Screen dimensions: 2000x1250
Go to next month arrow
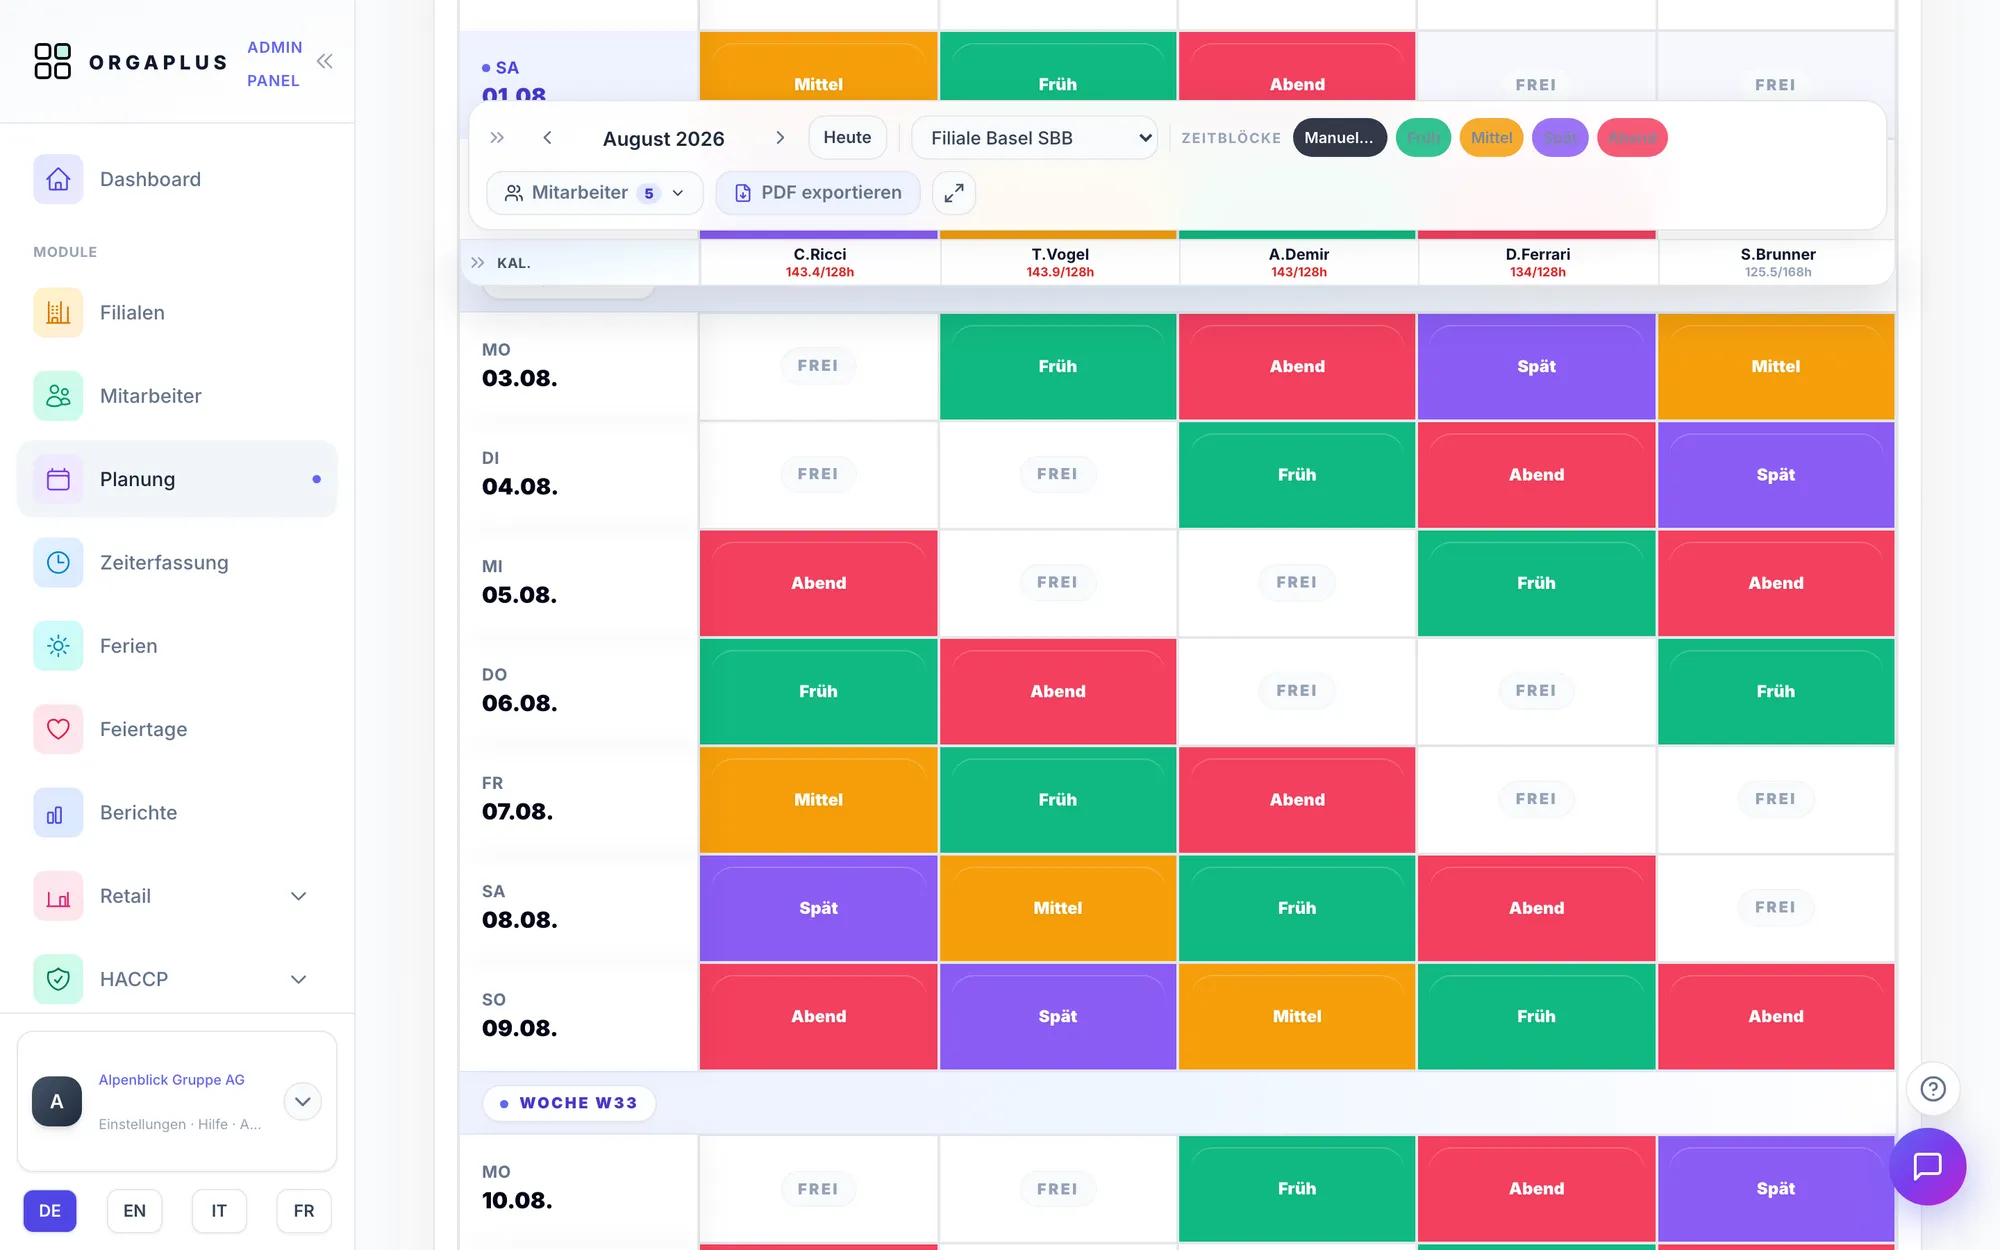780,138
